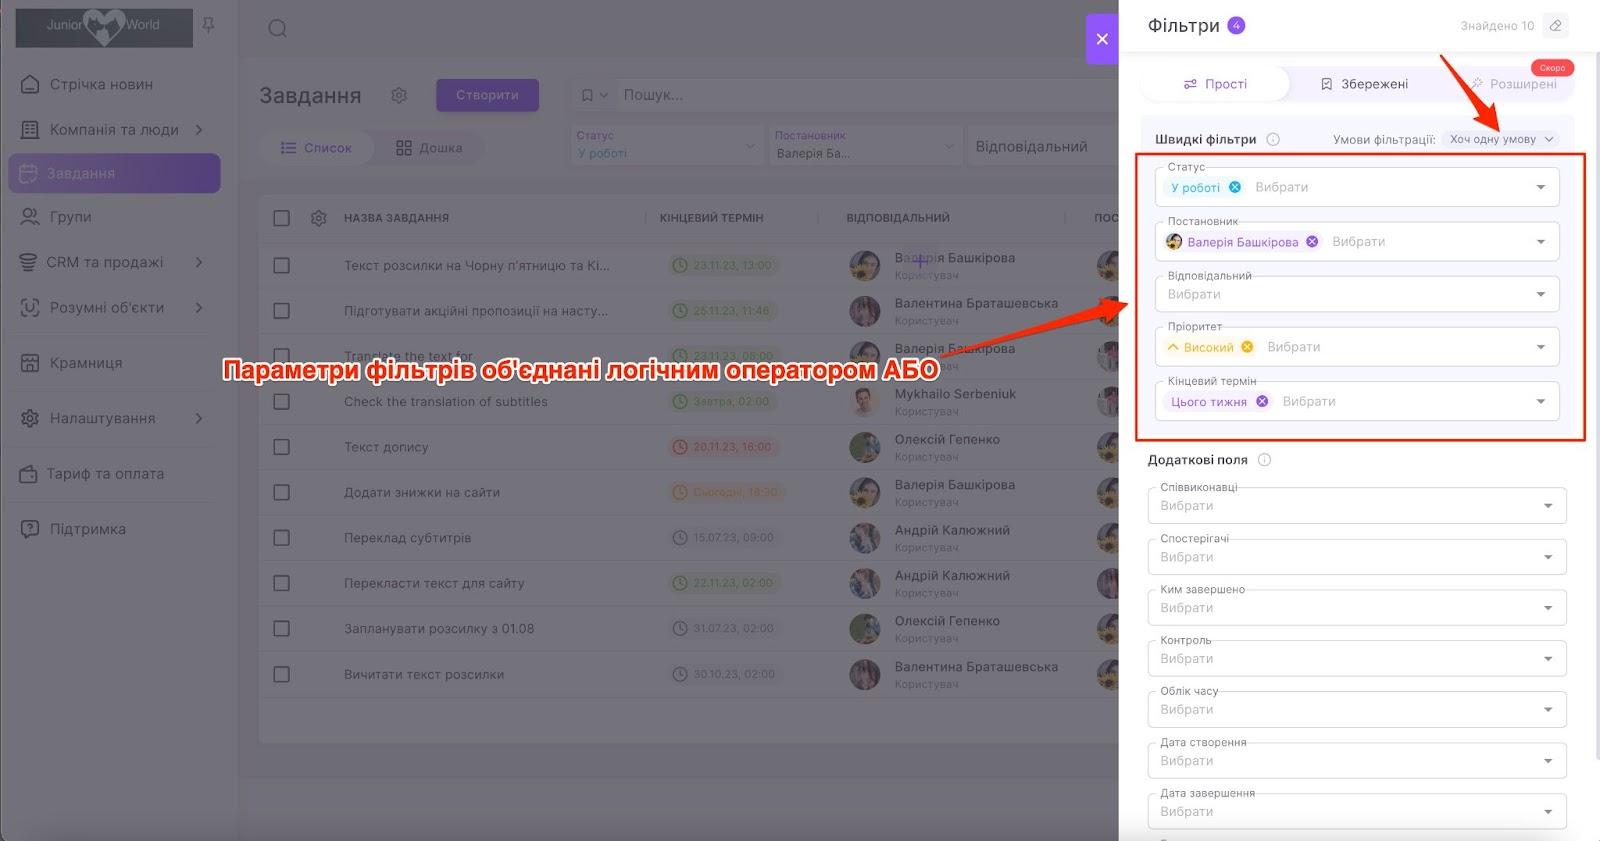The height and width of the screenshot is (841, 1600).
Task: Select the Прості filters tab
Action: tap(1215, 84)
